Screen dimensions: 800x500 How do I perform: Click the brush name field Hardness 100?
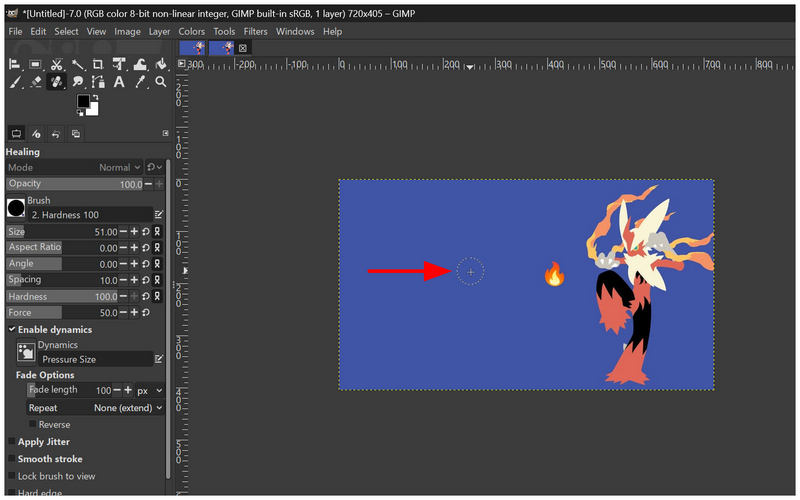pos(90,215)
